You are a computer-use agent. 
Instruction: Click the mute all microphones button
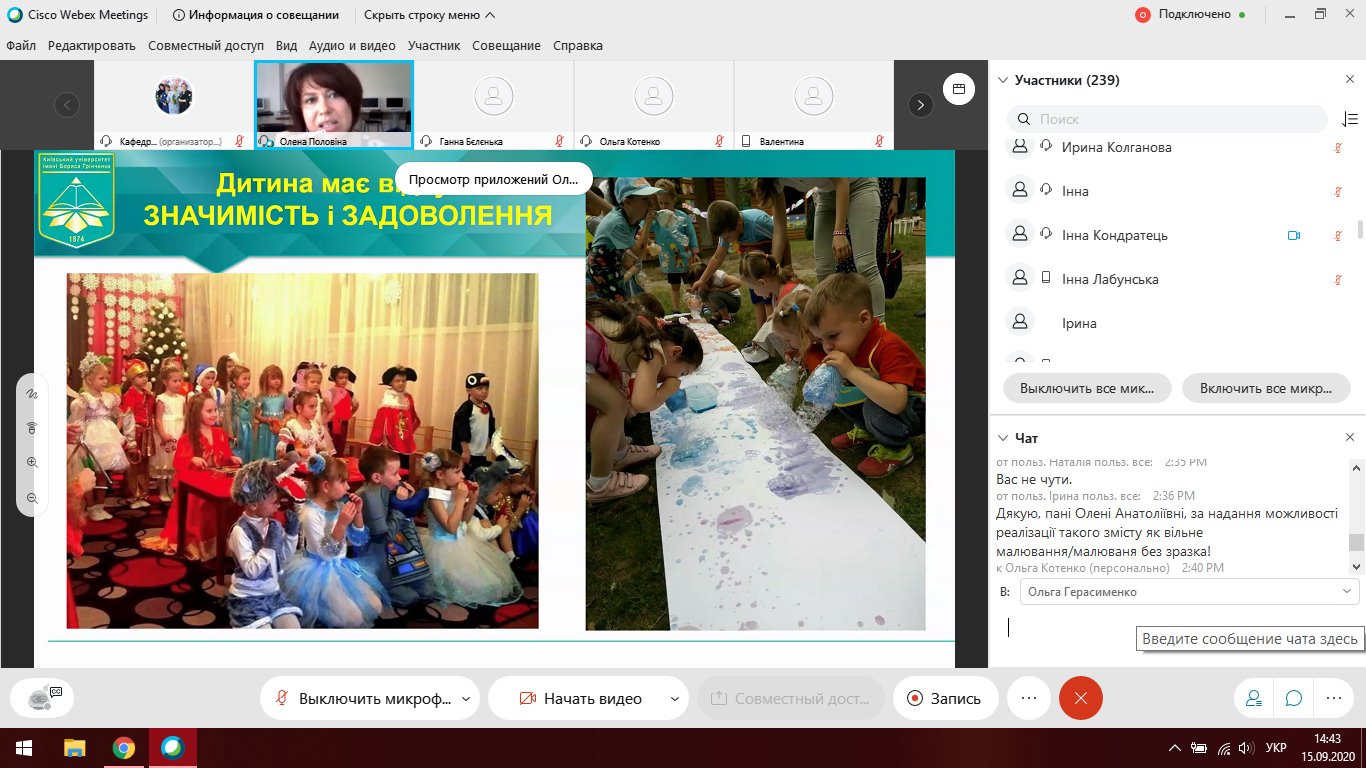(x=1087, y=388)
